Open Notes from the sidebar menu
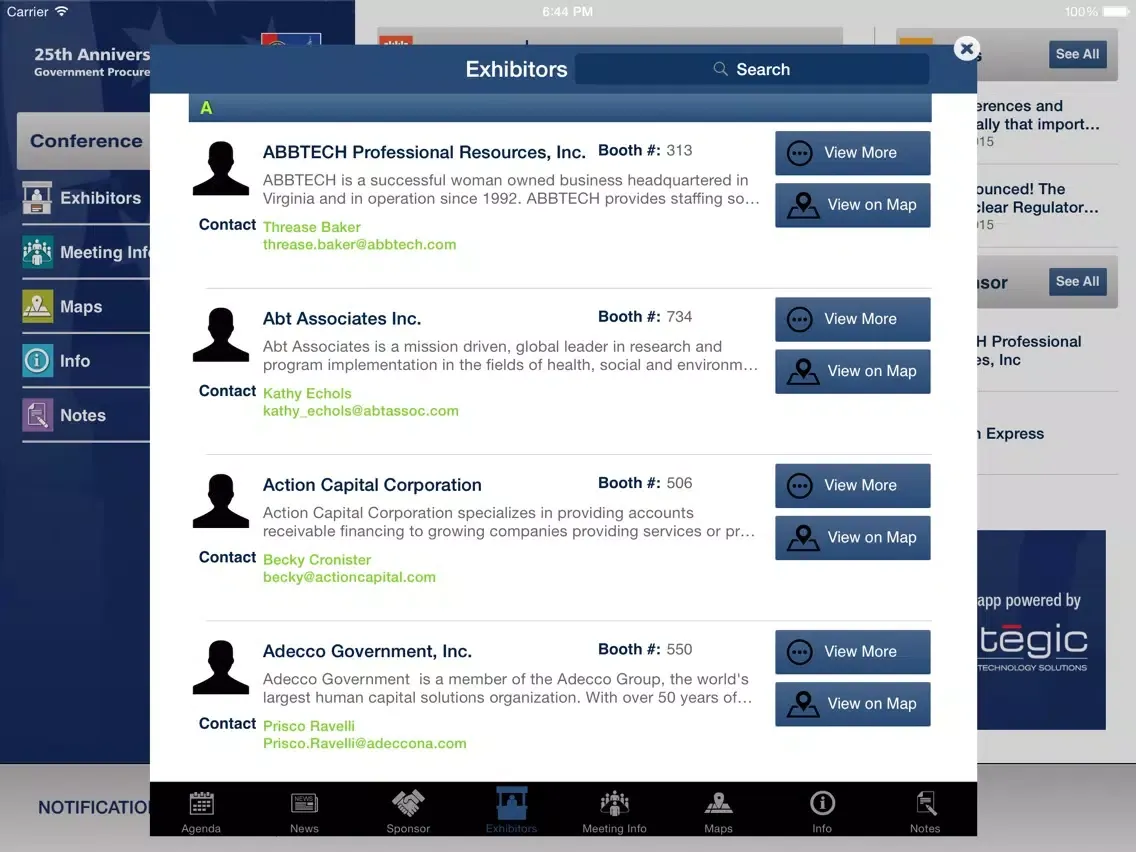The width and height of the screenshot is (1136, 852). pos(85,415)
